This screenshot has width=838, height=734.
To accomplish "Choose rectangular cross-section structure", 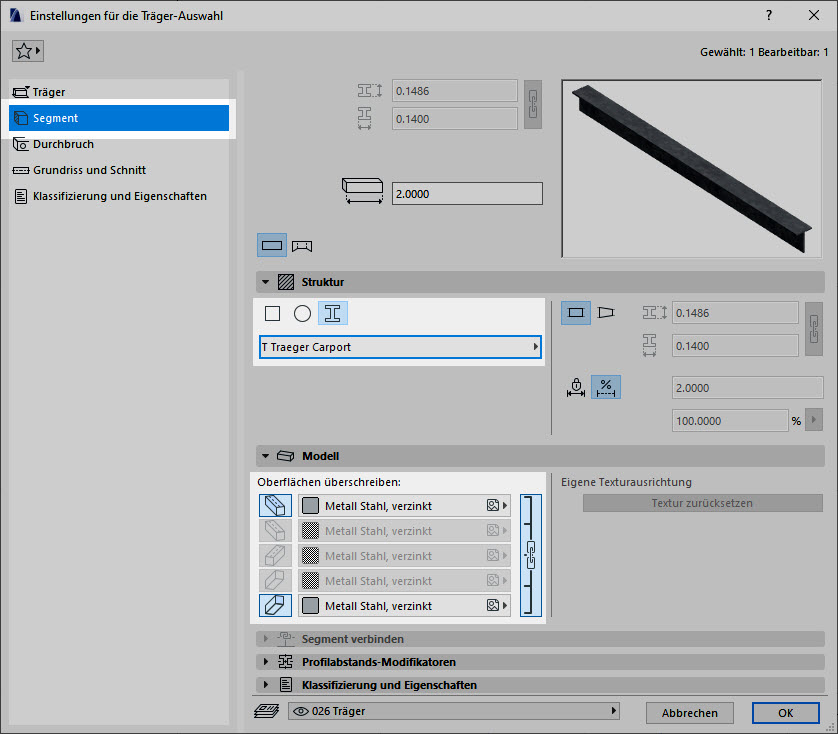I will pyautogui.click(x=273, y=313).
